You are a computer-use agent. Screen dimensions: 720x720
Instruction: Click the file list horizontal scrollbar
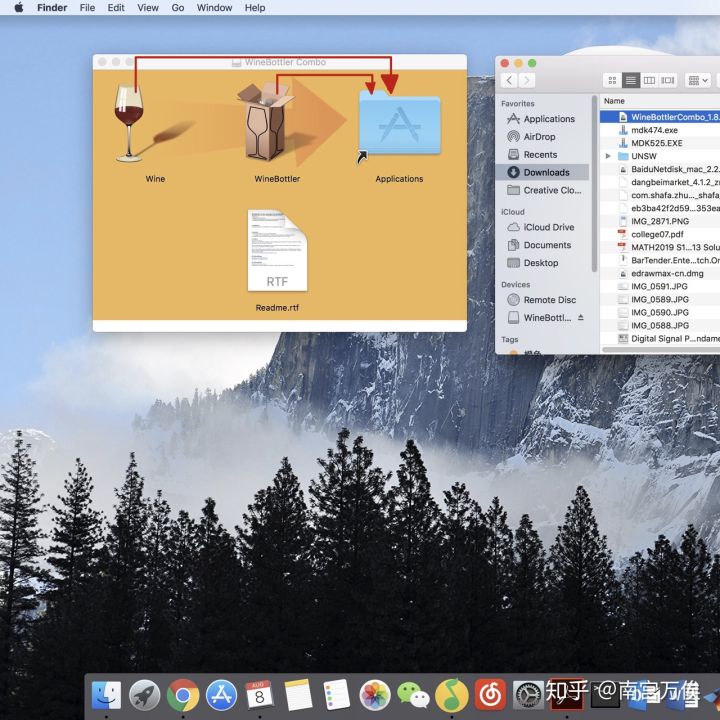coord(661,349)
